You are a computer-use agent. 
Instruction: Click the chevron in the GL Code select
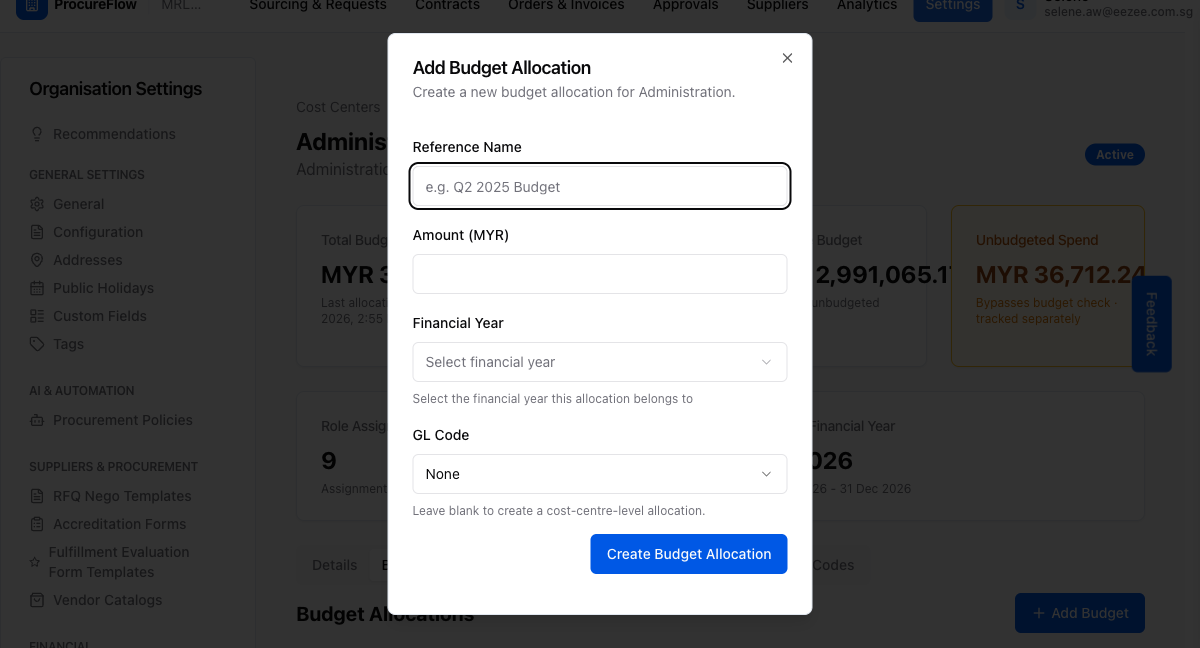767,474
